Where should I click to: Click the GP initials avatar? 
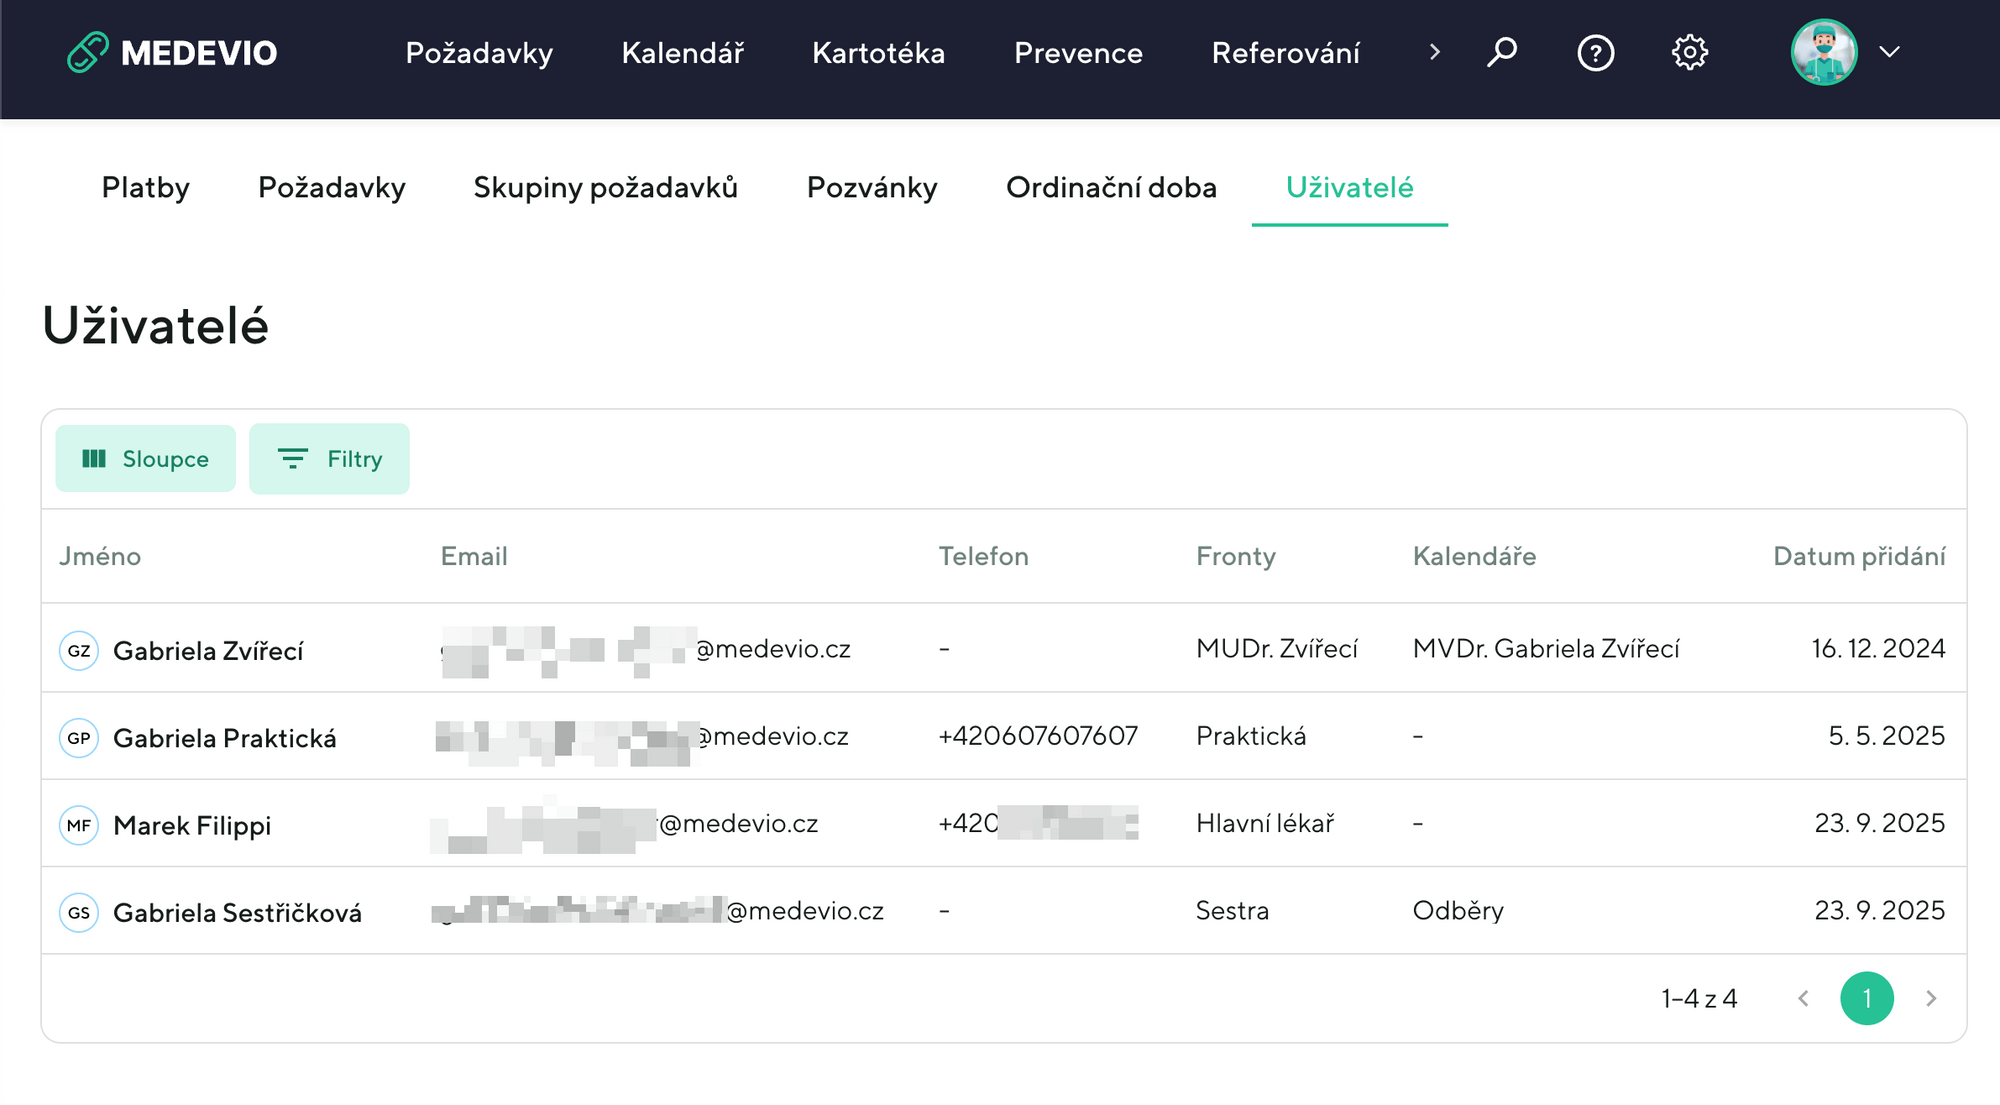(79, 738)
